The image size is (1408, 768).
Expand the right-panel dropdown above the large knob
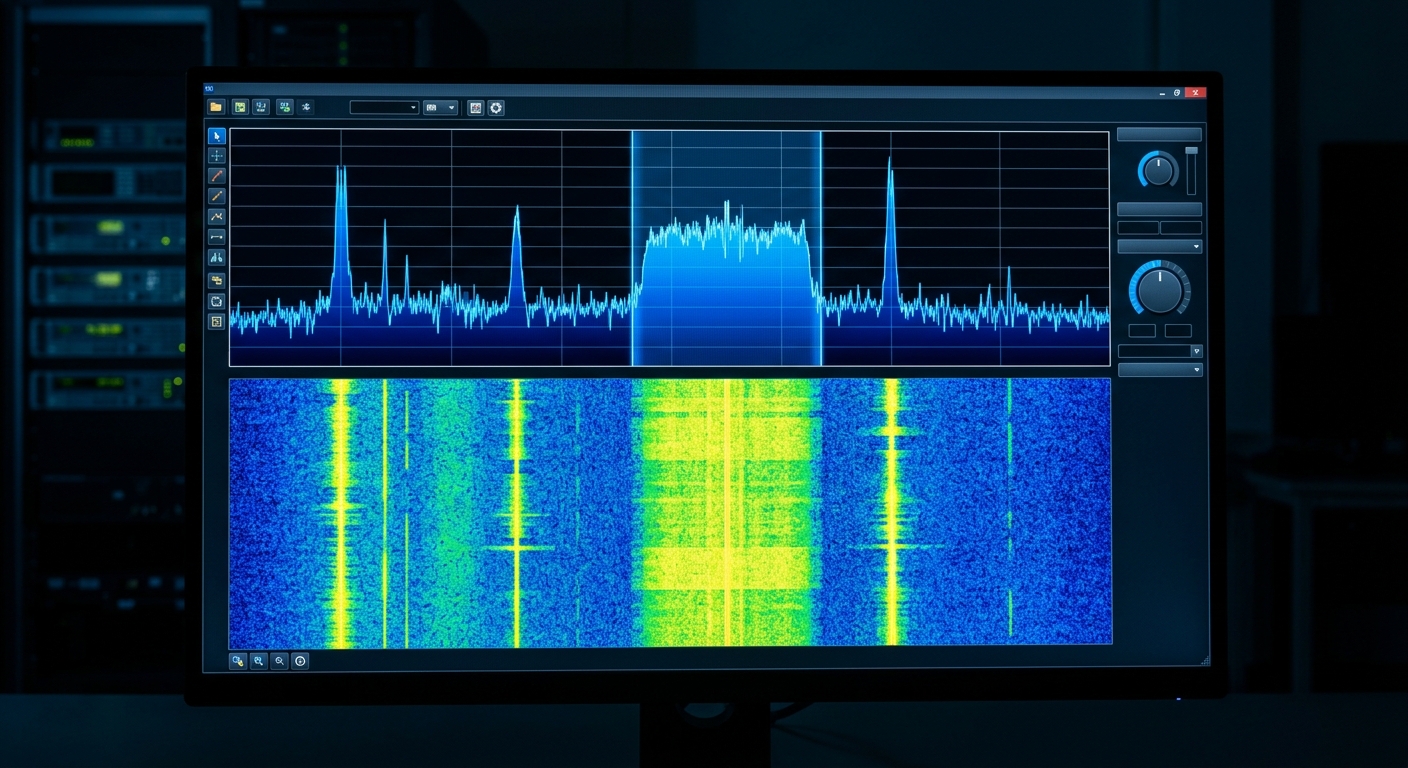[x=1159, y=246]
